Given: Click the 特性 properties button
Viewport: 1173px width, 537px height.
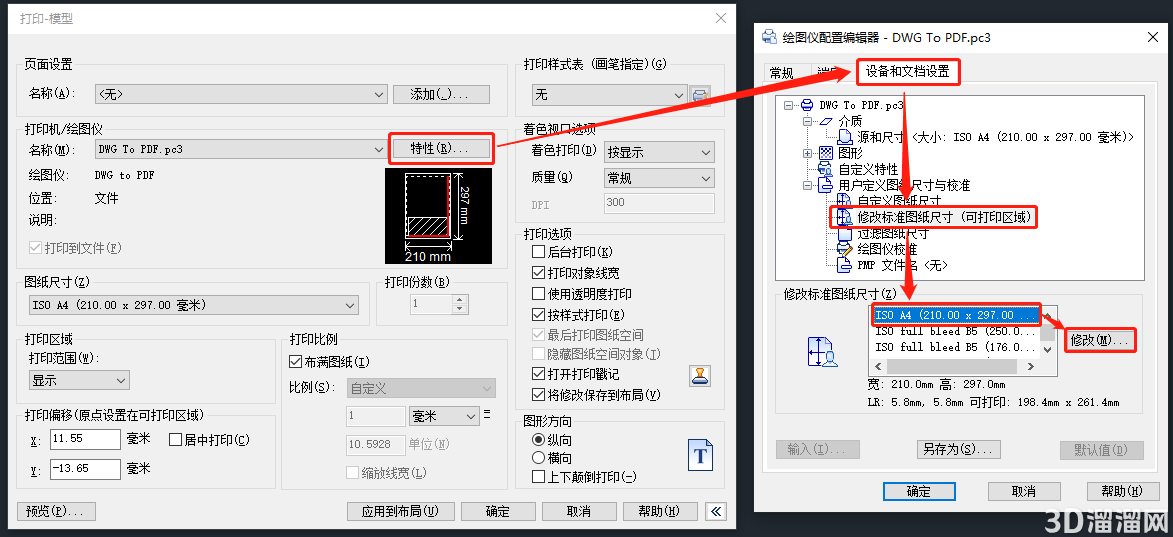Looking at the screenshot, I should [x=441, y=148].
